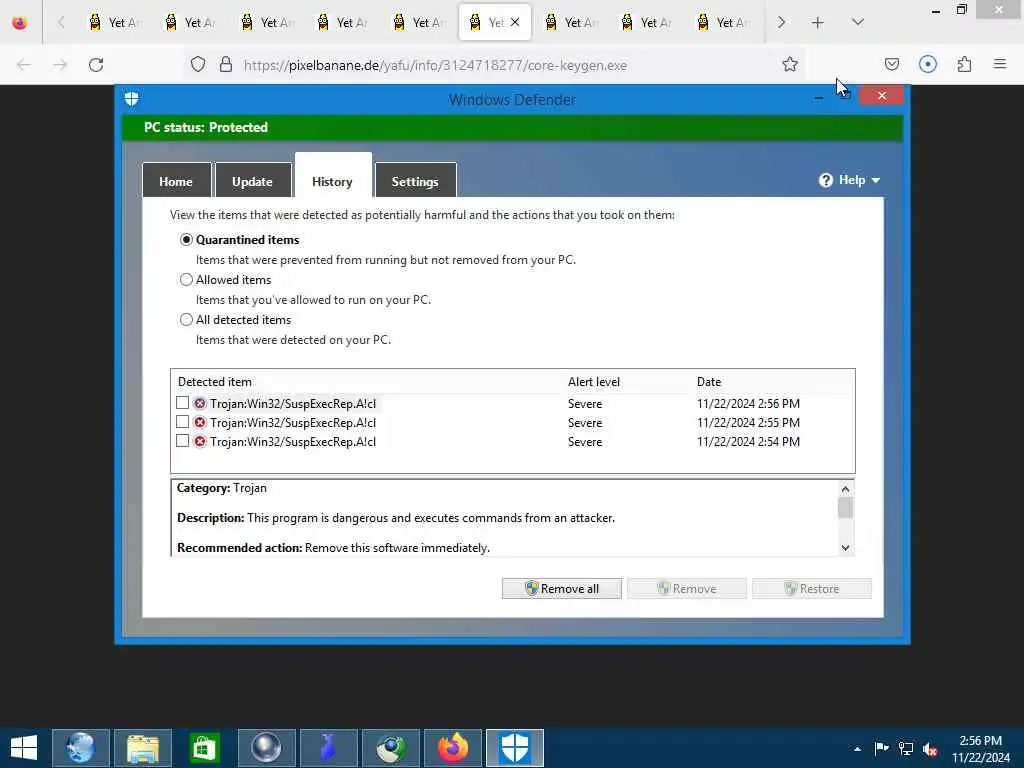
Task: Click the greyed Remove button
Action: click(687, 588)
